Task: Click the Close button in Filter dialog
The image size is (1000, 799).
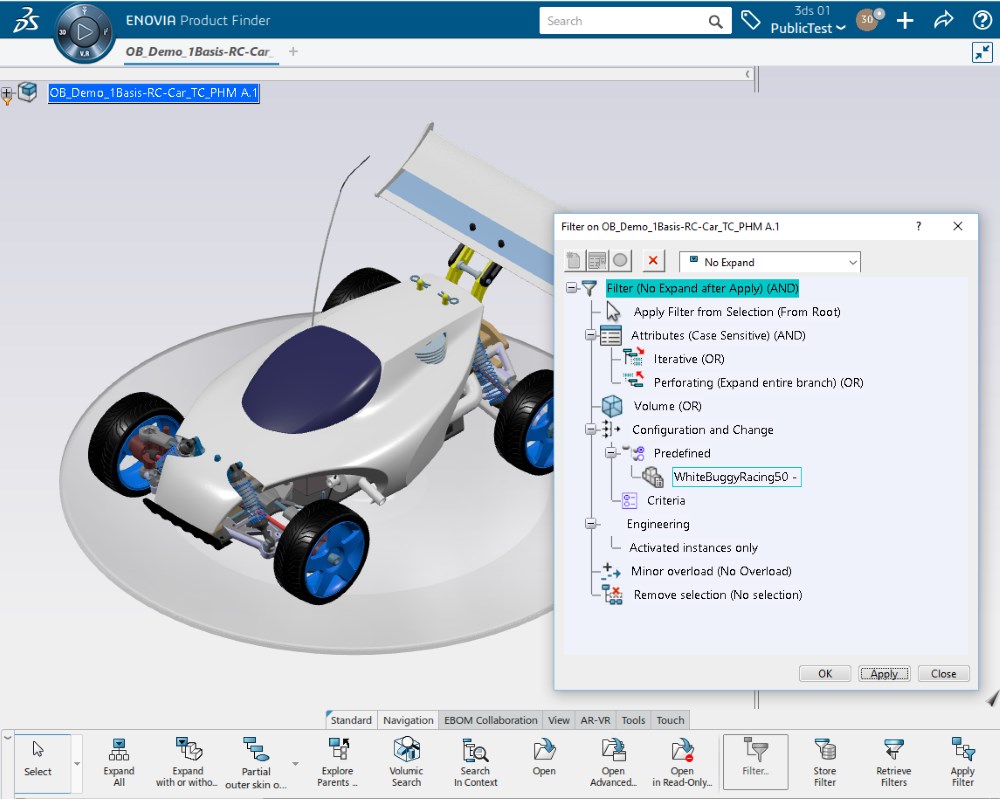Action: (943, 673)
